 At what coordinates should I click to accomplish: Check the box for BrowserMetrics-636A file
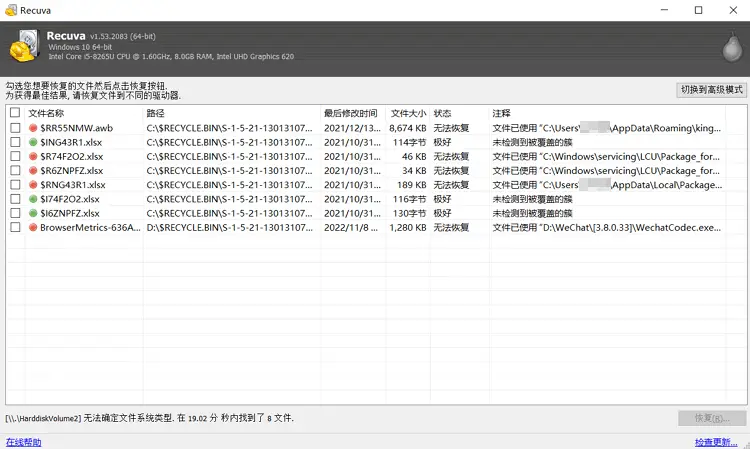pyautogui.click(x=15, y=227)
